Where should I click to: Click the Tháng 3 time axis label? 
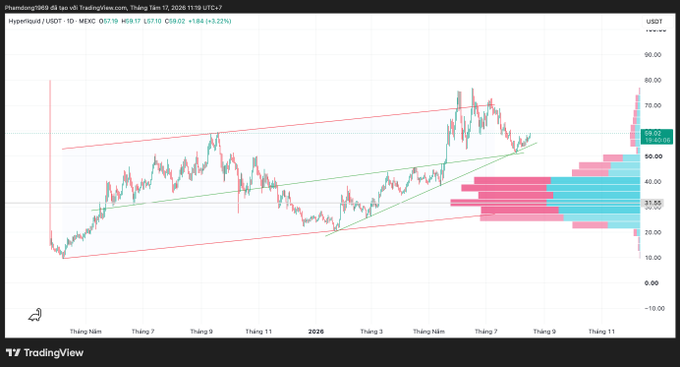pos(371,331)
